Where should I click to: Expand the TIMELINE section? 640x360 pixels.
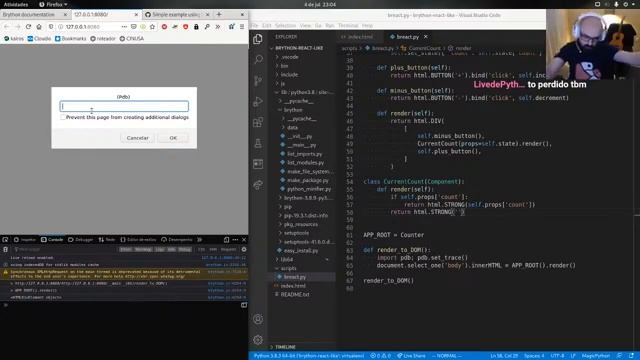tap(285, 347)
